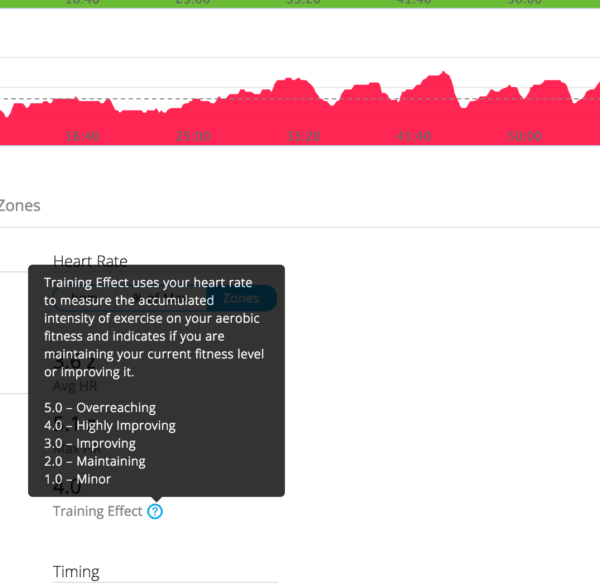
Task: Click the Heart Rate section heading
Action: 90,261
